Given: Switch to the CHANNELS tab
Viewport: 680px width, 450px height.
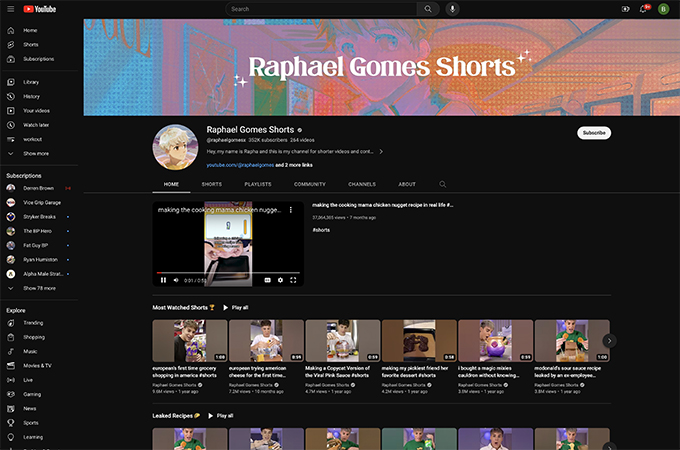Looking at the screenshot, I should click(362, 184).
